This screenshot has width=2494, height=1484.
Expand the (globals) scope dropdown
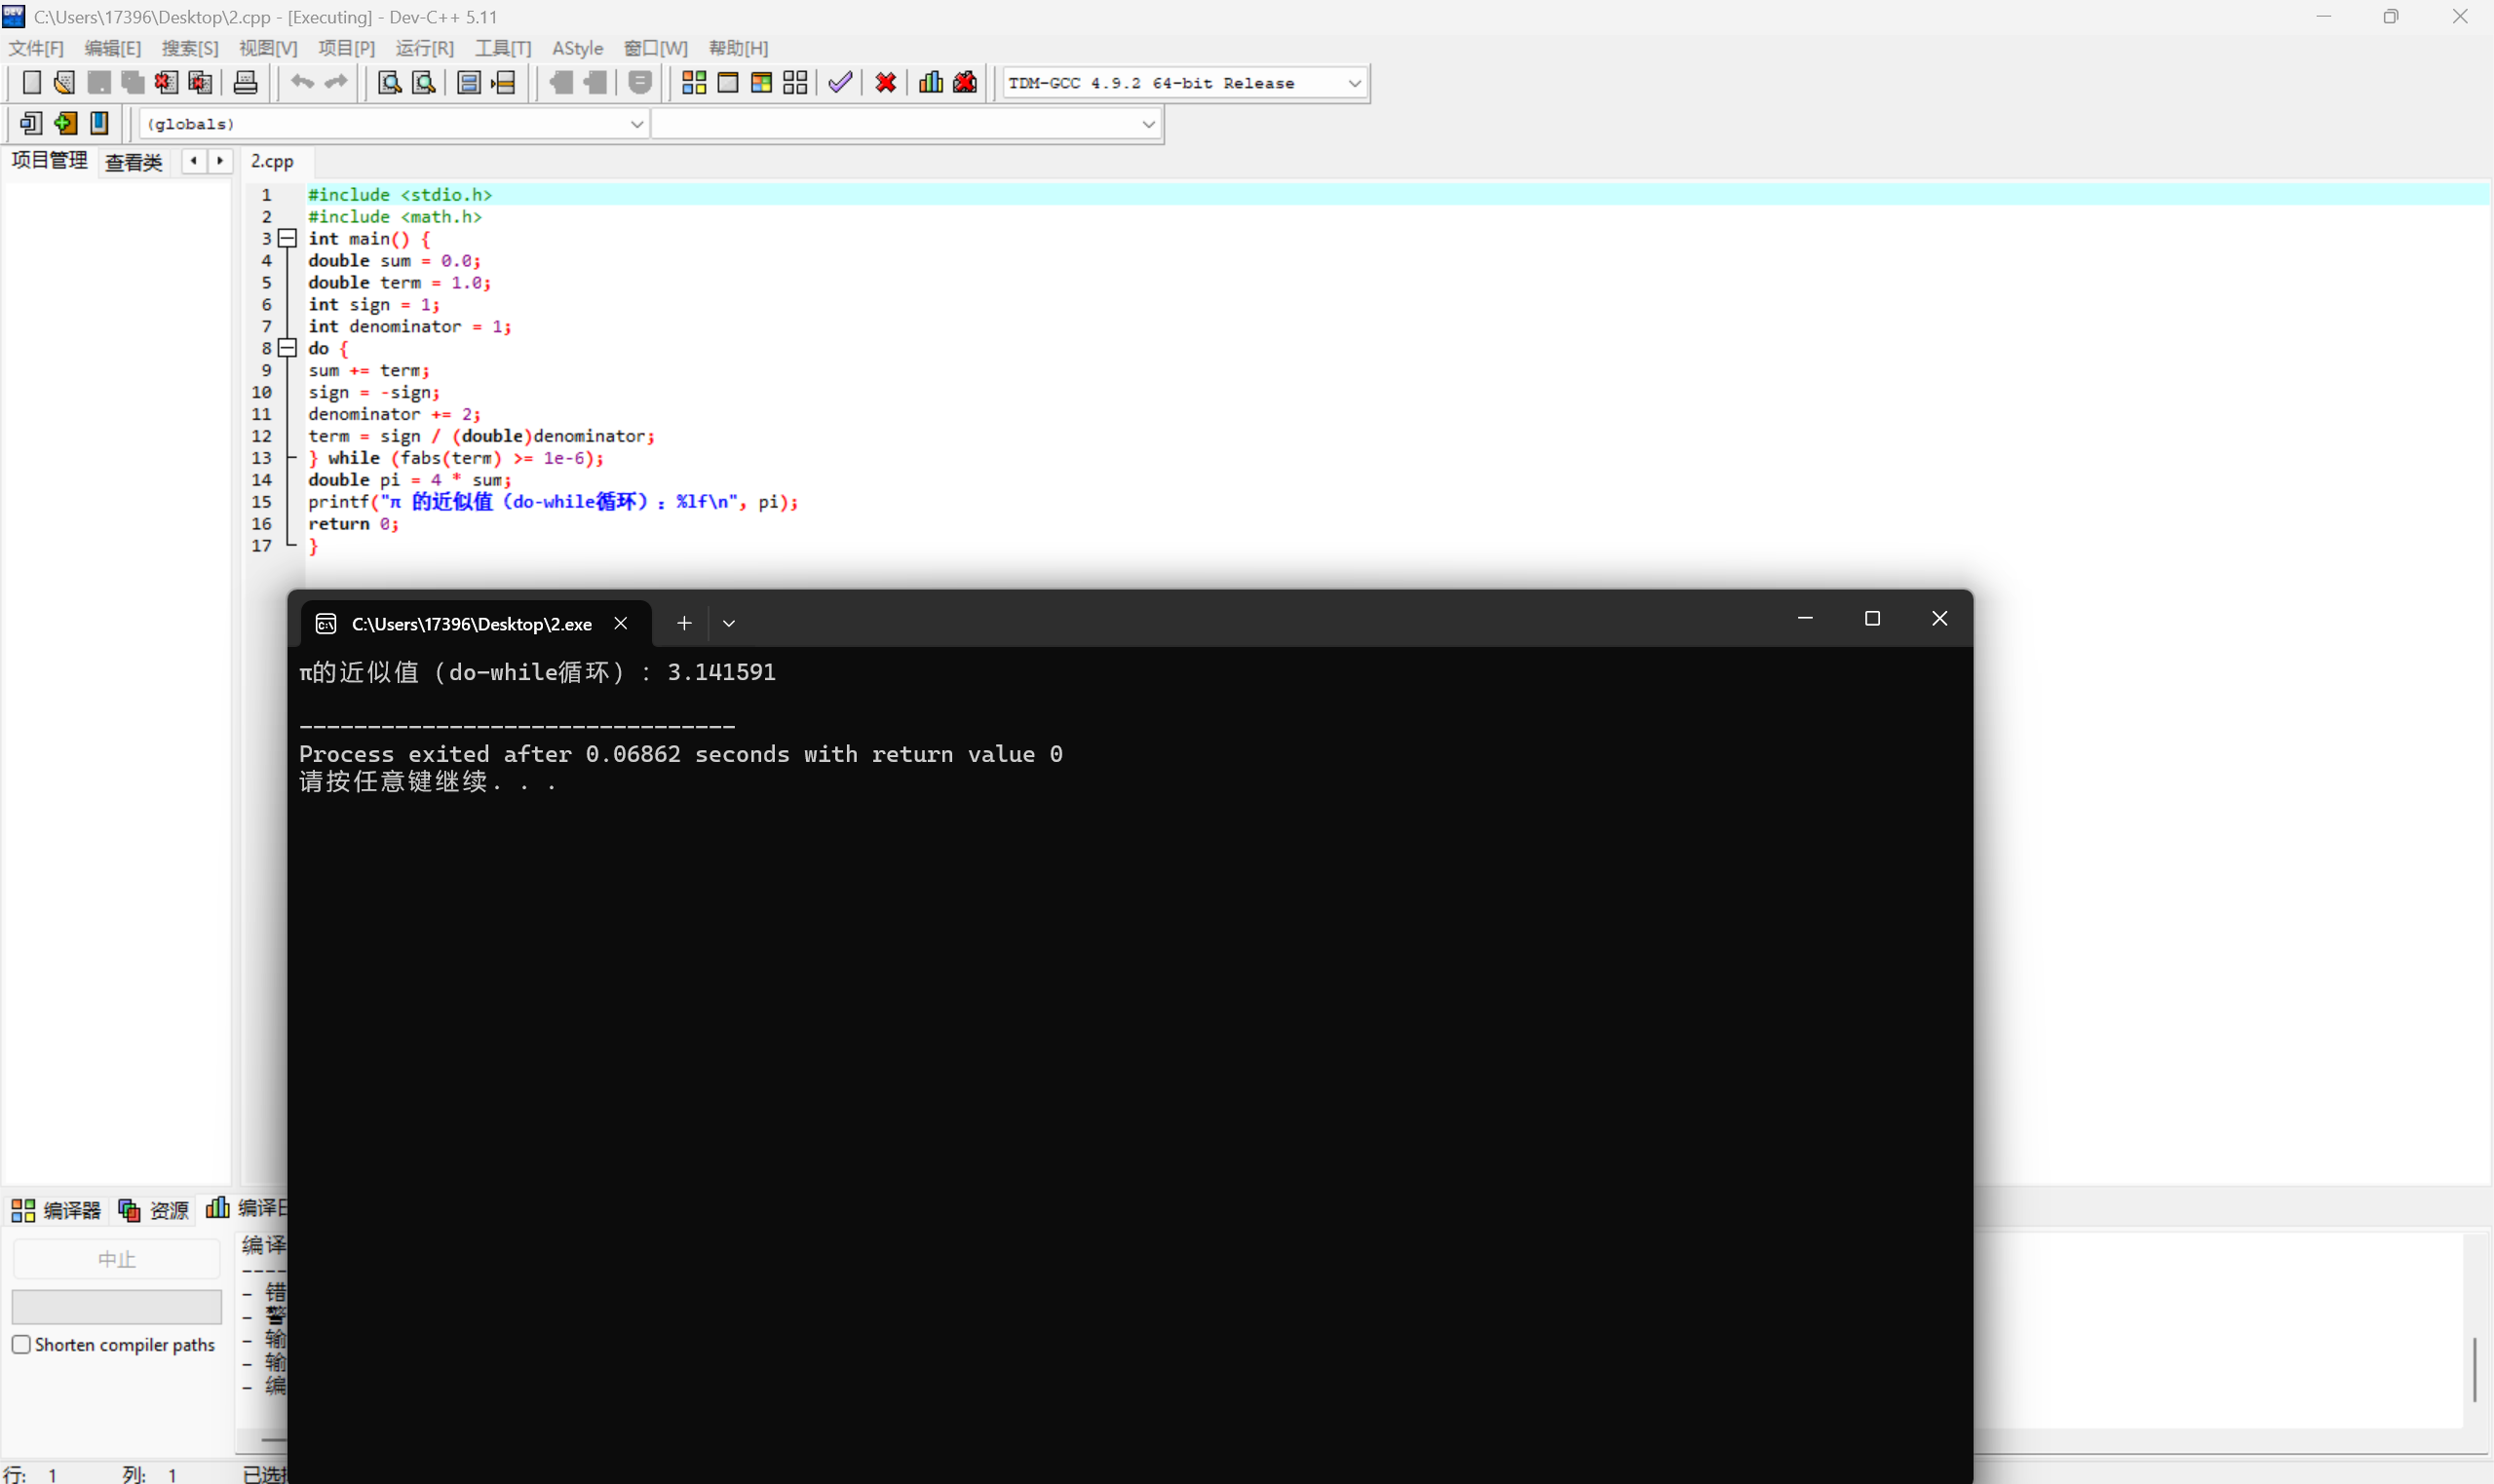pos(636,124)
